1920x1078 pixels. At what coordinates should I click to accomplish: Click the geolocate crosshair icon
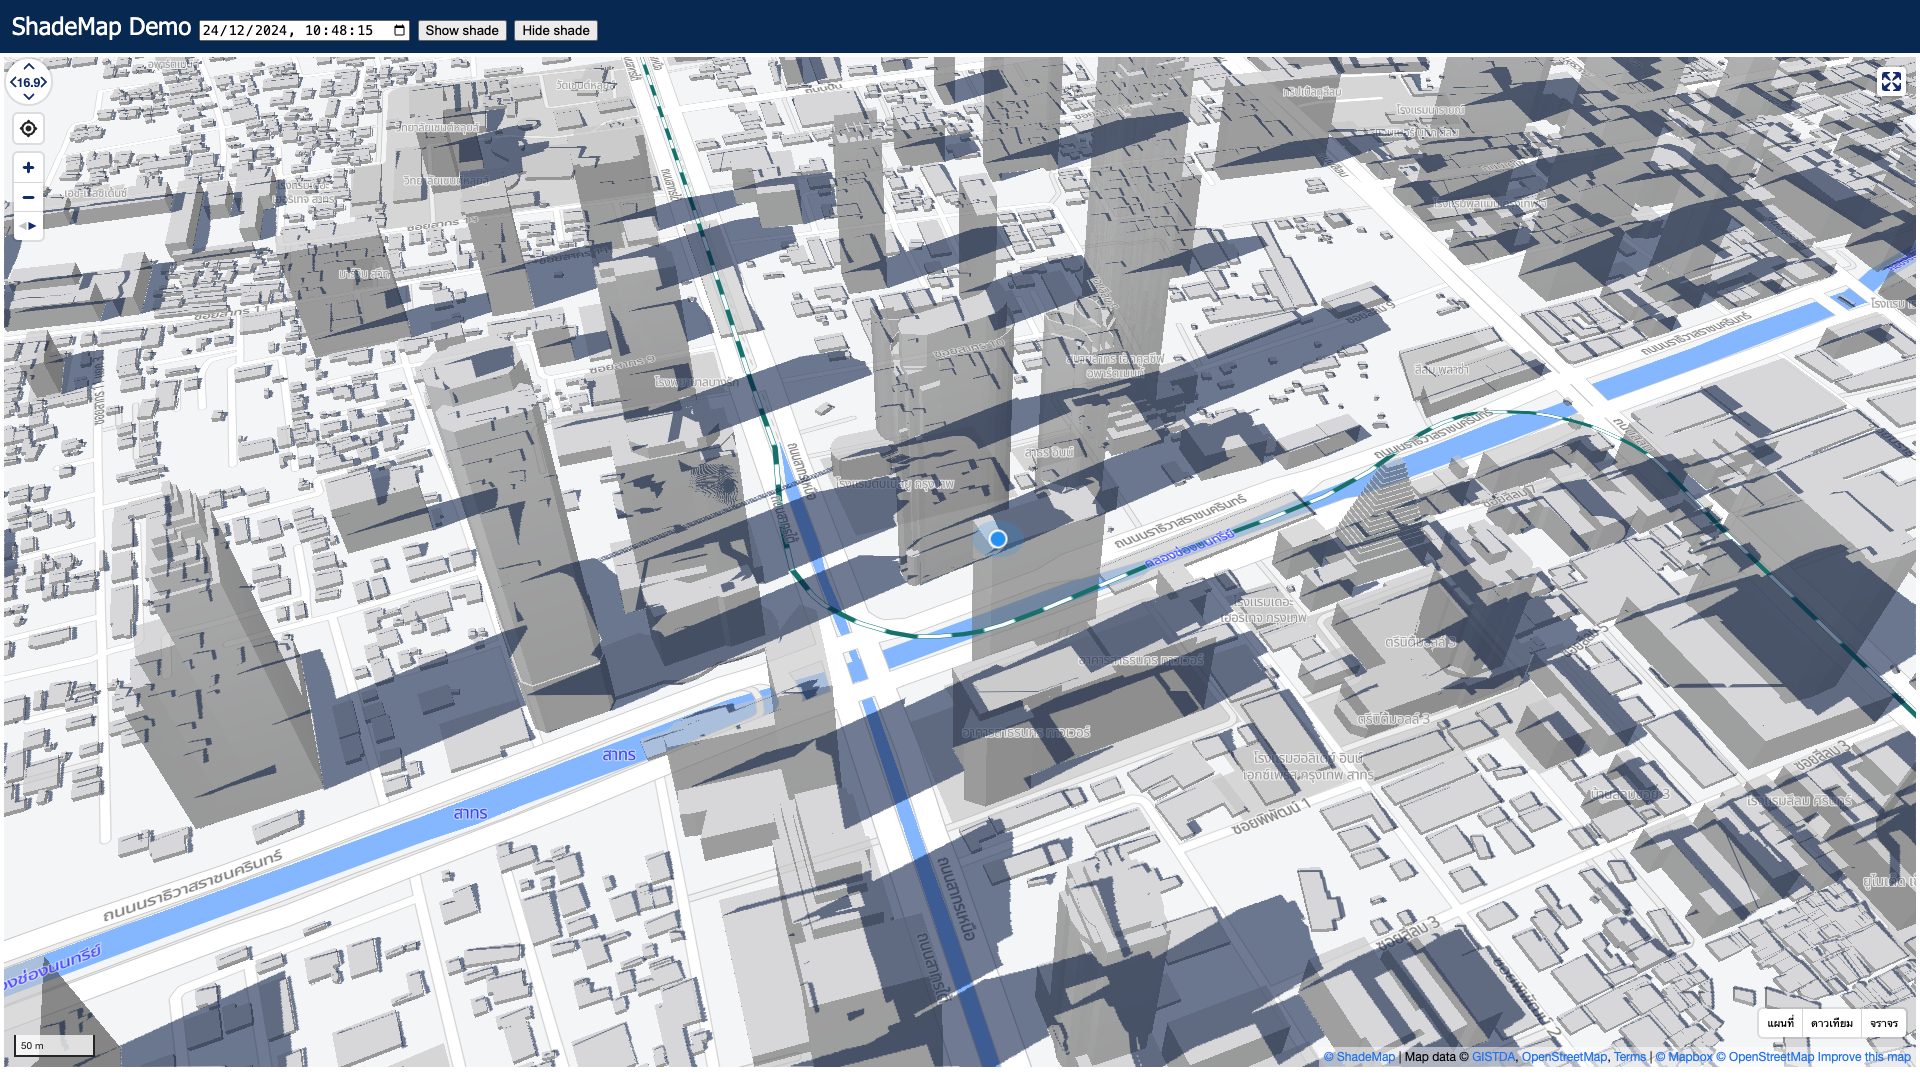pos(28,129)
